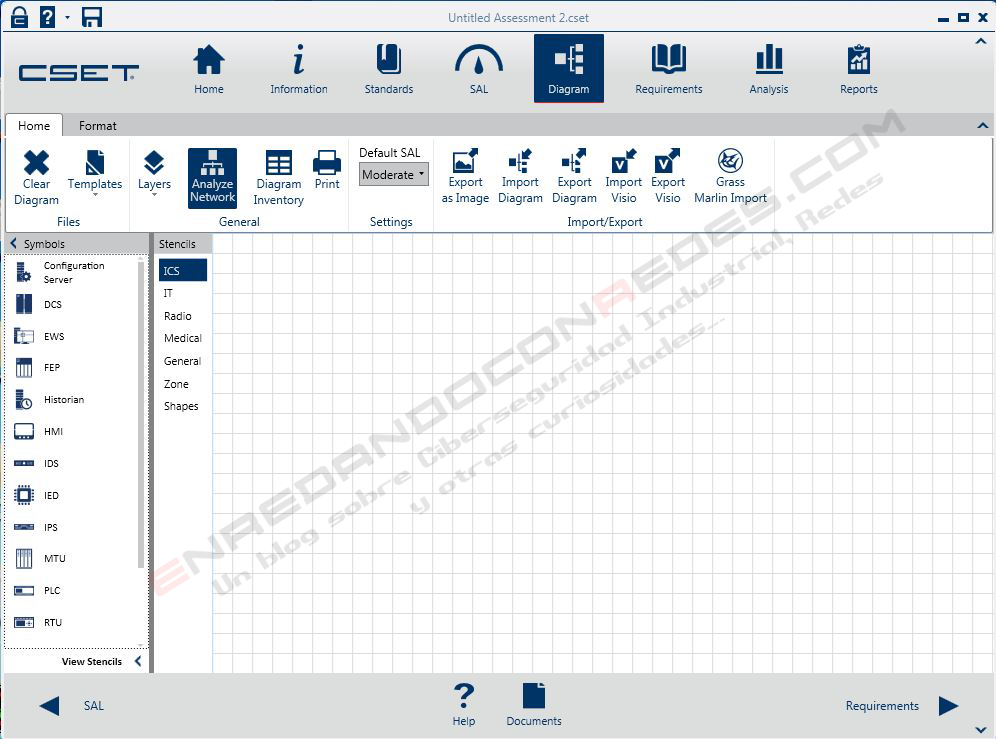Run Analyze Network

[x=212, y=175]
